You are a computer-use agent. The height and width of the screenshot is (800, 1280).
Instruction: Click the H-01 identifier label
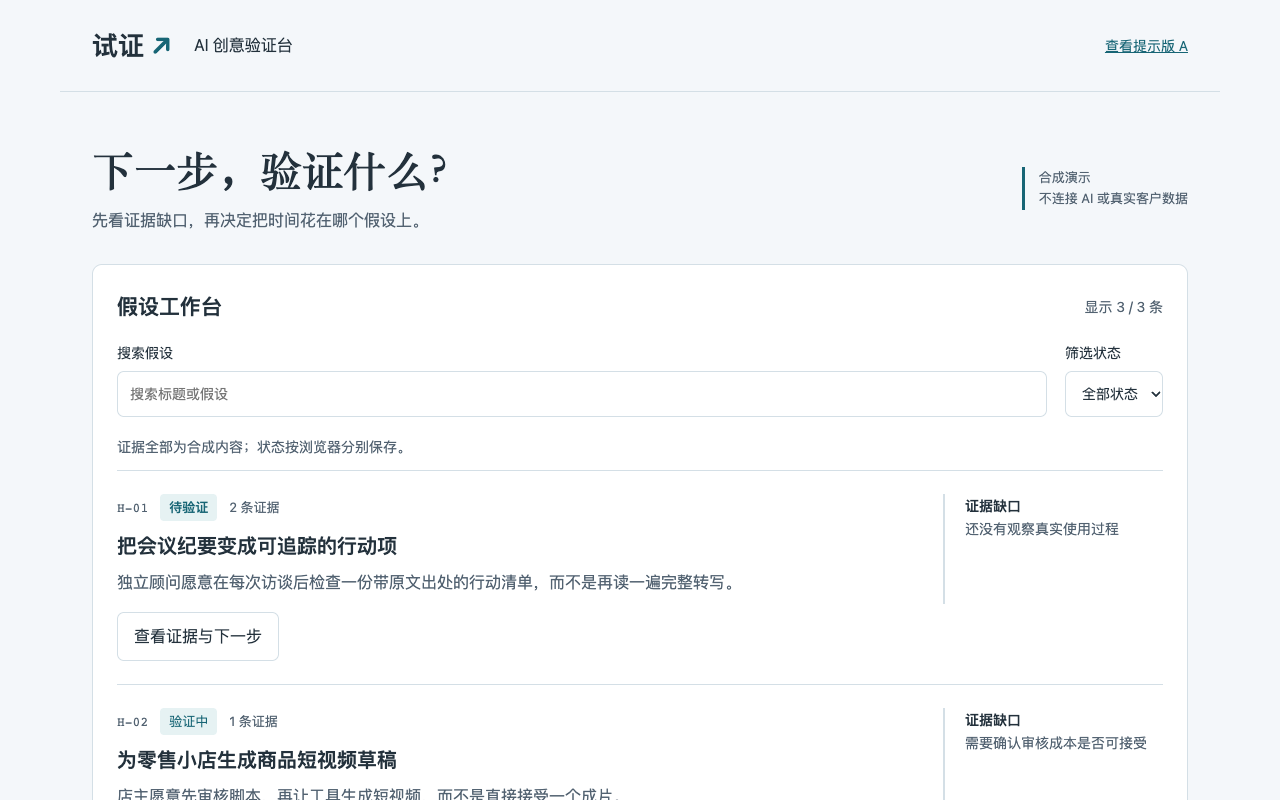click(x=133, y=508)
